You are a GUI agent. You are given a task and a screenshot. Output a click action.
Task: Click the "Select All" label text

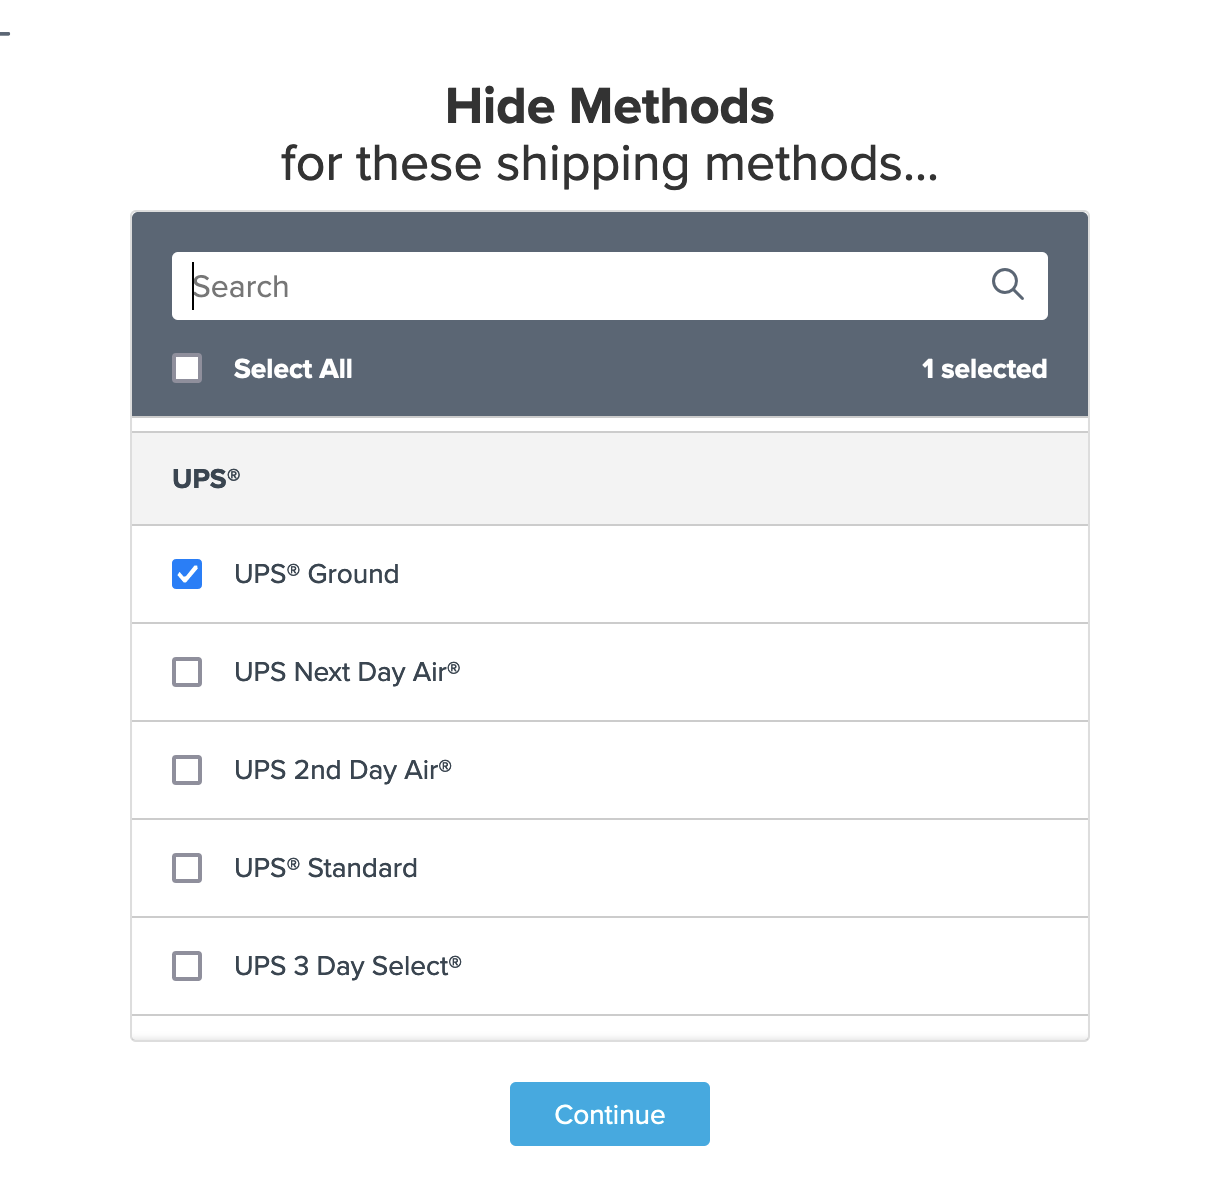point(293,369)
